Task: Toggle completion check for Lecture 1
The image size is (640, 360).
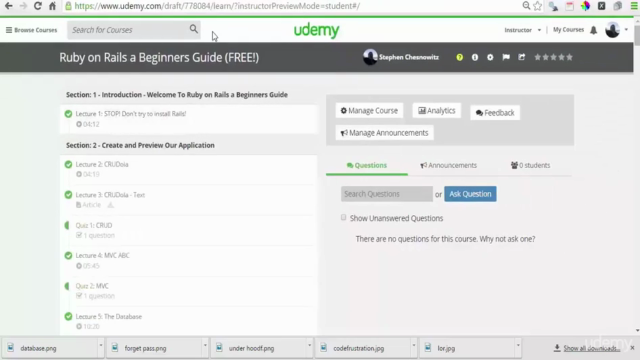Action: click(68, 114)
